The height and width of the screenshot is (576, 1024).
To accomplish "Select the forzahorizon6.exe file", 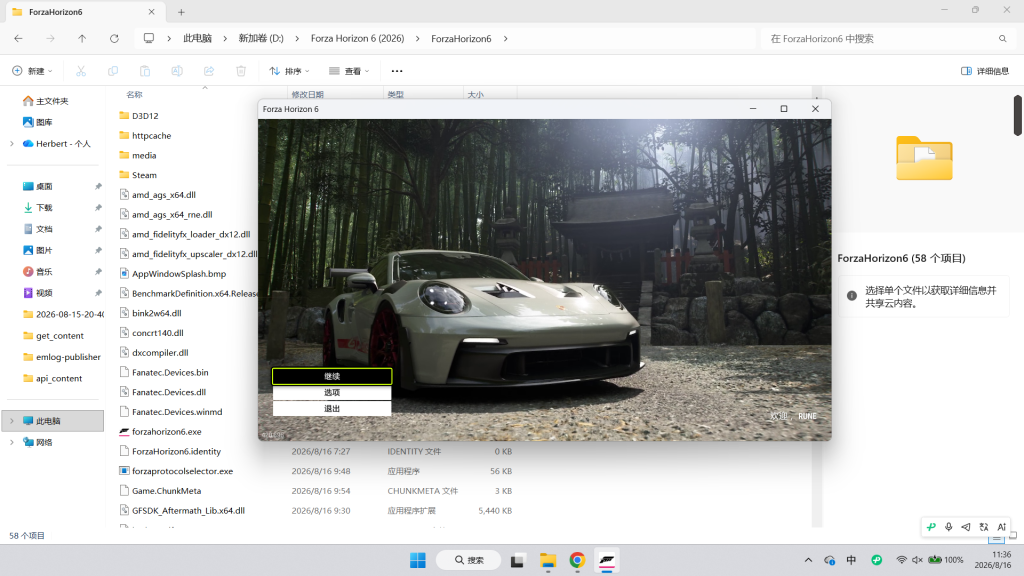I will point(167,432).
